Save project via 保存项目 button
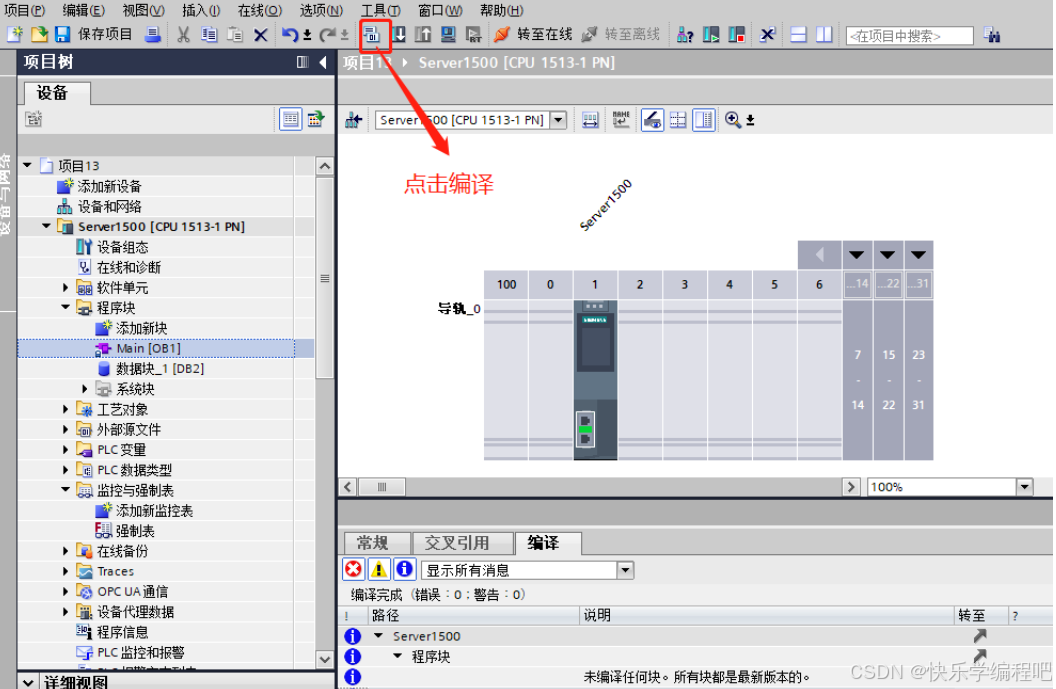The height and width of the screenshot is (689, 1056). [x=94, y=34]
